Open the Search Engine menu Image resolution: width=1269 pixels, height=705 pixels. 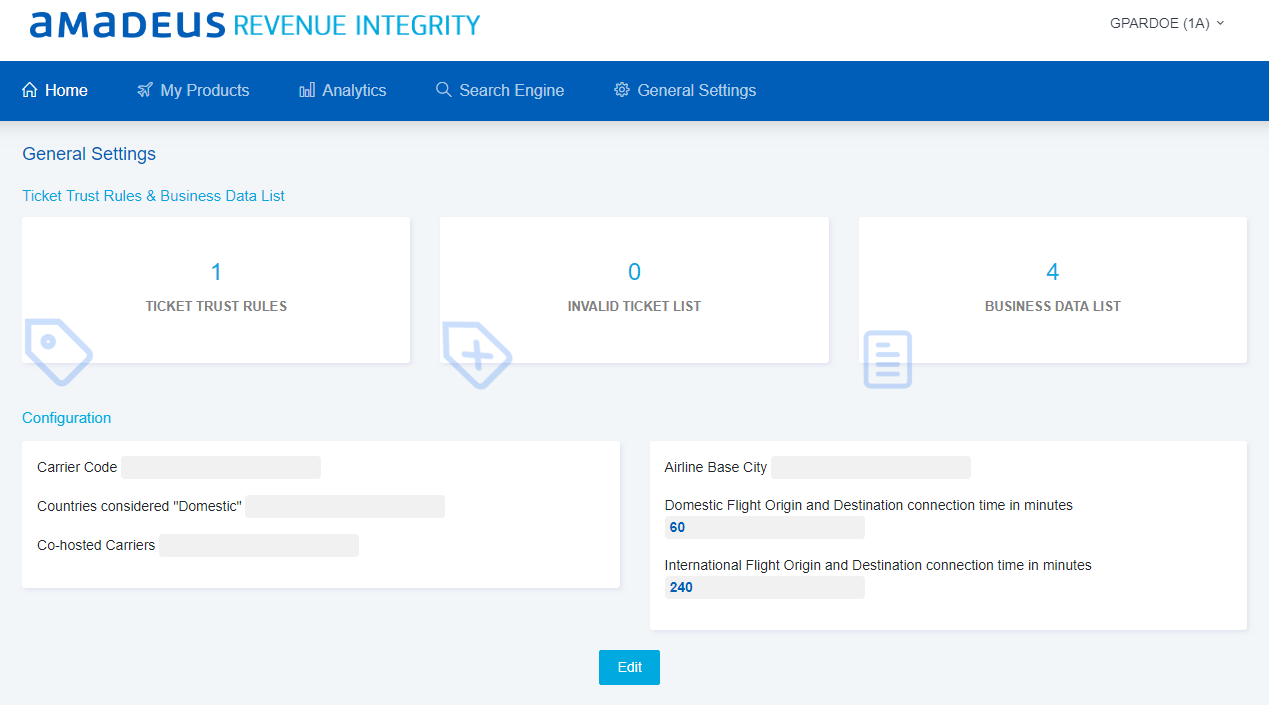pyautogui.click(x=500, y=90)
